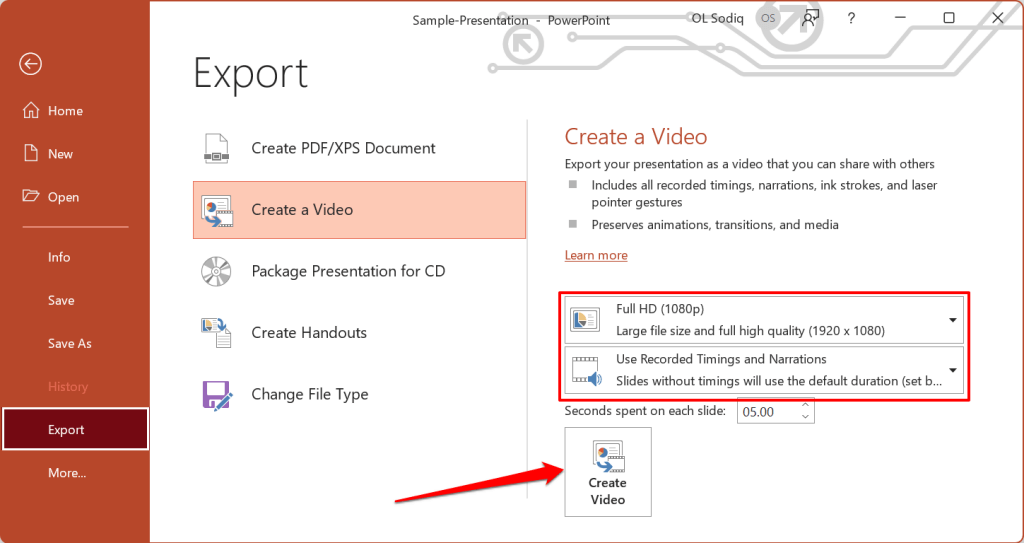Click the filmstrip speaker icon in timings dropdown
The image size is (1024, 543).
585,370
